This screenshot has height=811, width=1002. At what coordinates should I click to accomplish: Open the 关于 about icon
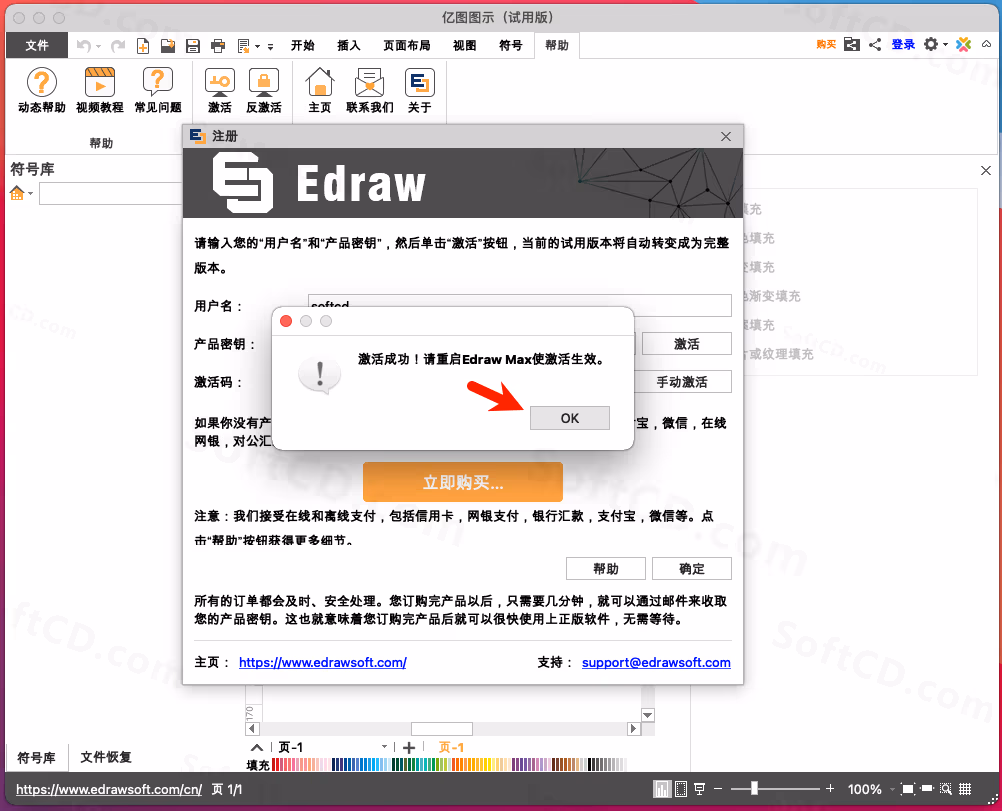[x=419, y=90]
